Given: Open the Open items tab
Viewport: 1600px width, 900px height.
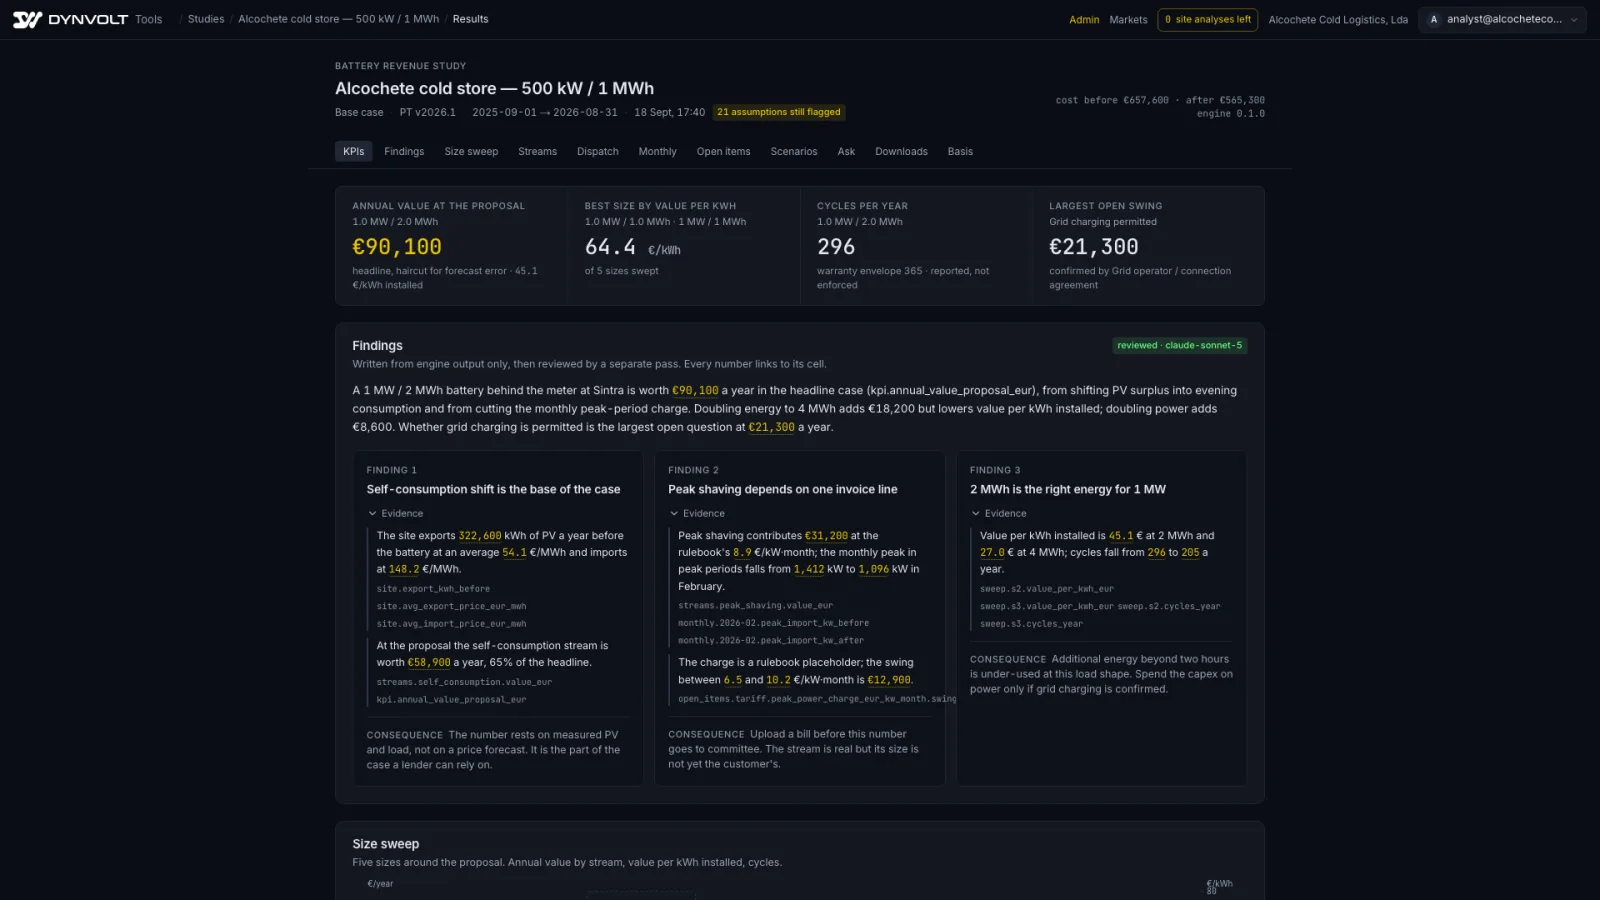Looking at the screenshot, I should (723, 151).
